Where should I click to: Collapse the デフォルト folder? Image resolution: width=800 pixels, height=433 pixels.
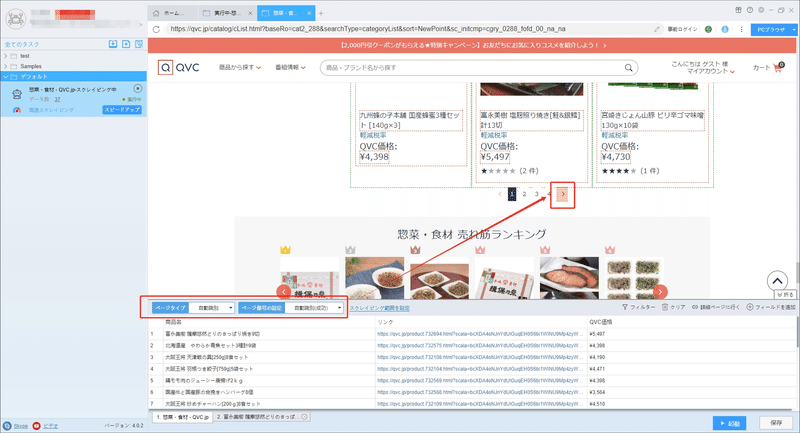click(x=6, y=77)
